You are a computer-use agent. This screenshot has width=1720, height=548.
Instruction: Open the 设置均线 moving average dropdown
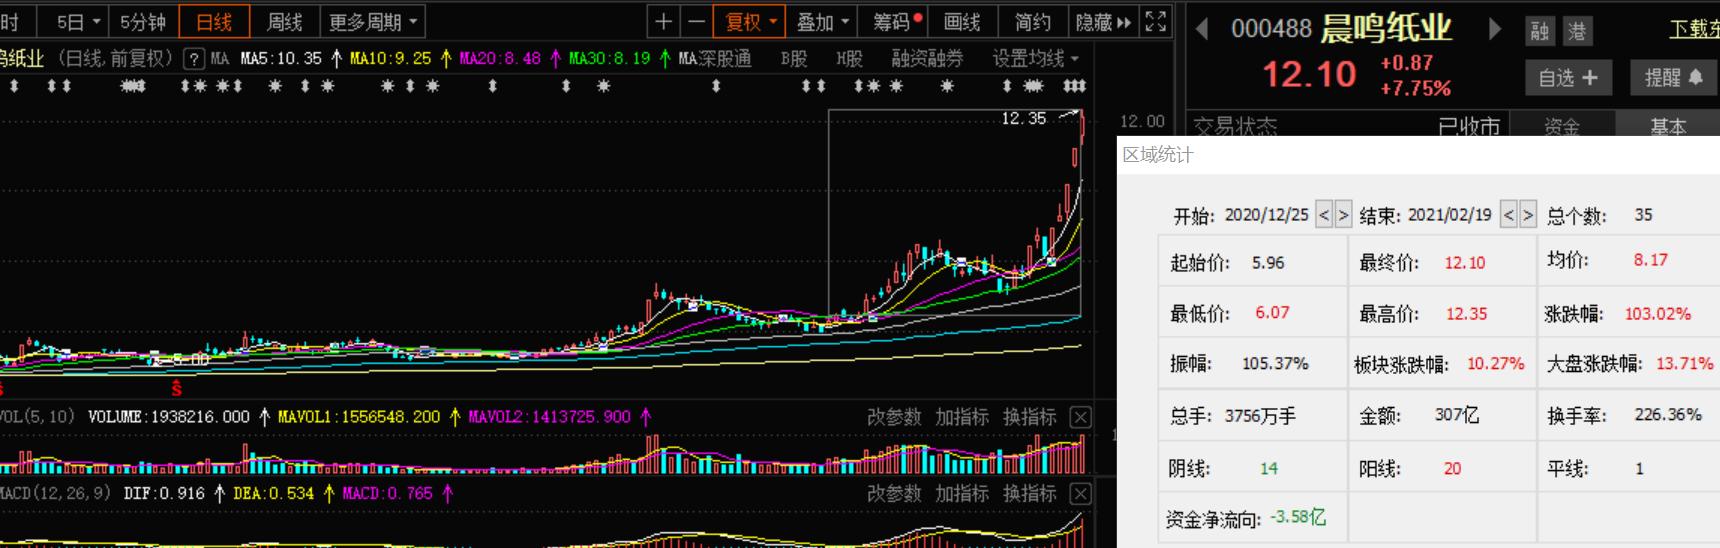coord(1035,59)
